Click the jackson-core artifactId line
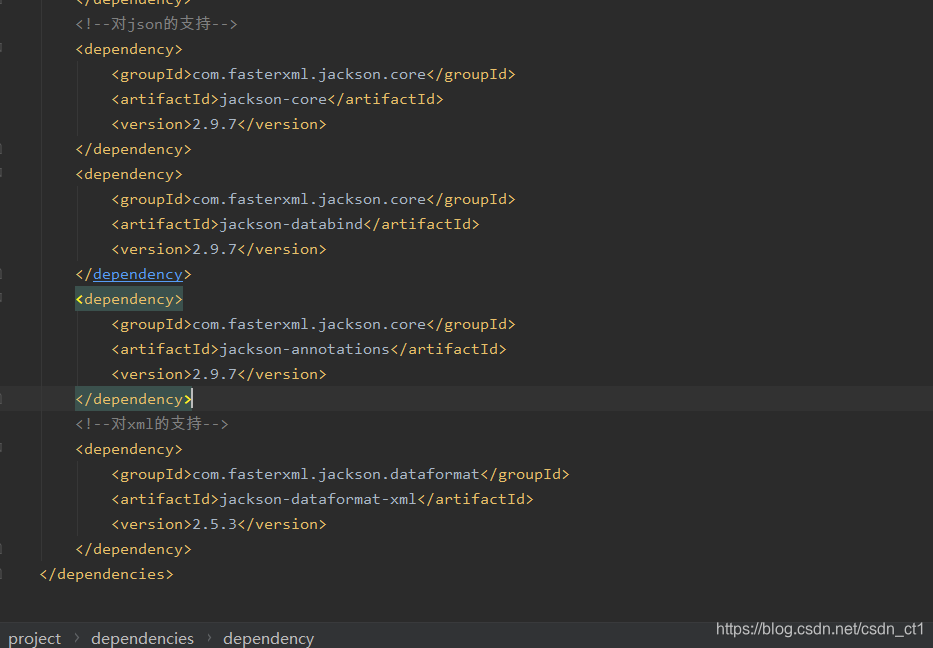This screenshot has width=933, height=648. click(277, 99)
